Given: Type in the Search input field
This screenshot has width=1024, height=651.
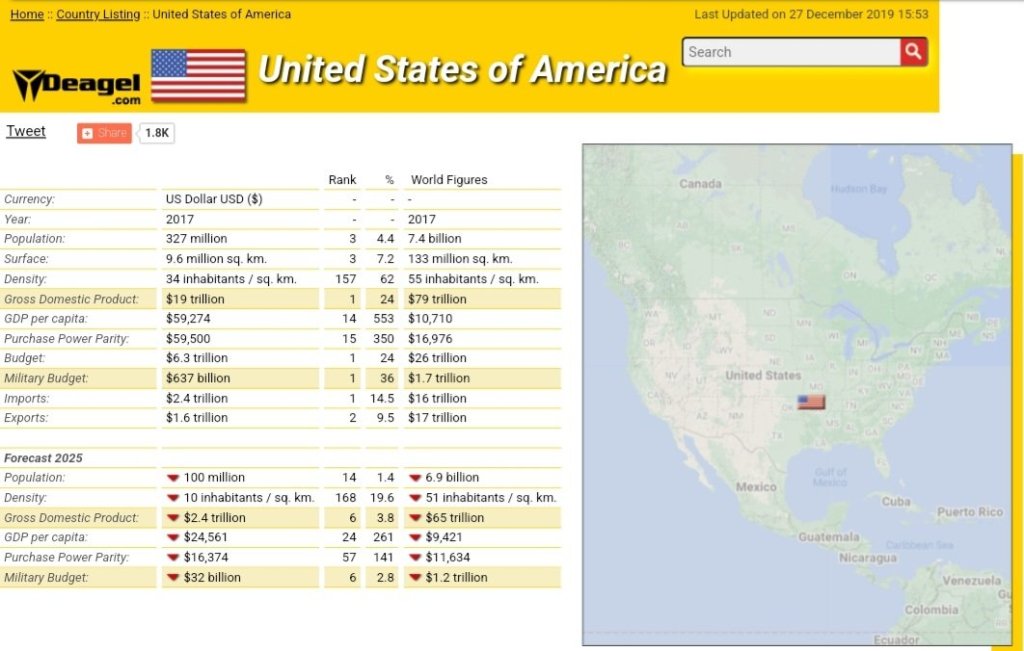Looking at the screenshot, I should (x=790, y=52).
